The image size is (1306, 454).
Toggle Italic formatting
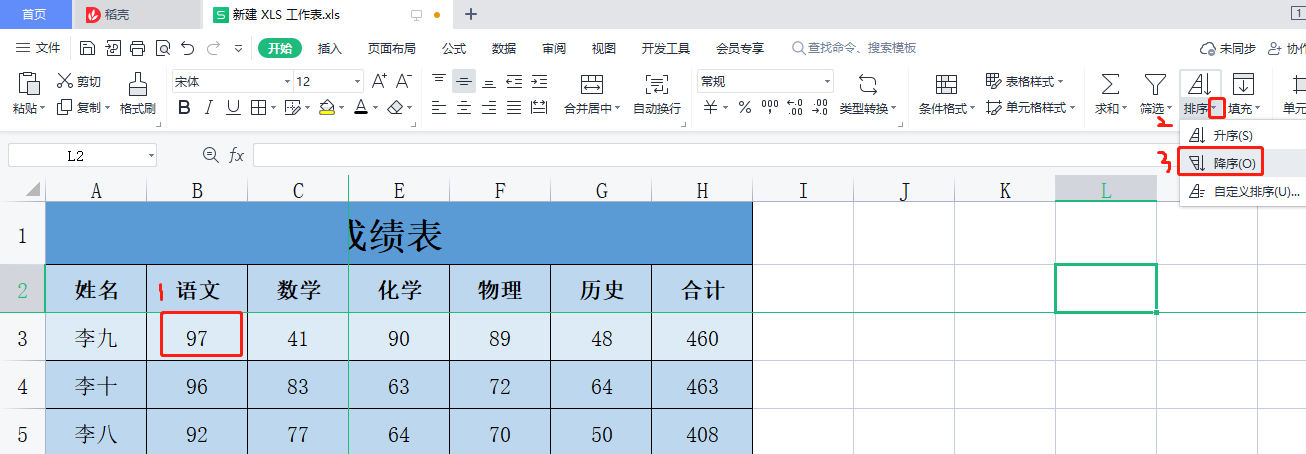point(208,108)
